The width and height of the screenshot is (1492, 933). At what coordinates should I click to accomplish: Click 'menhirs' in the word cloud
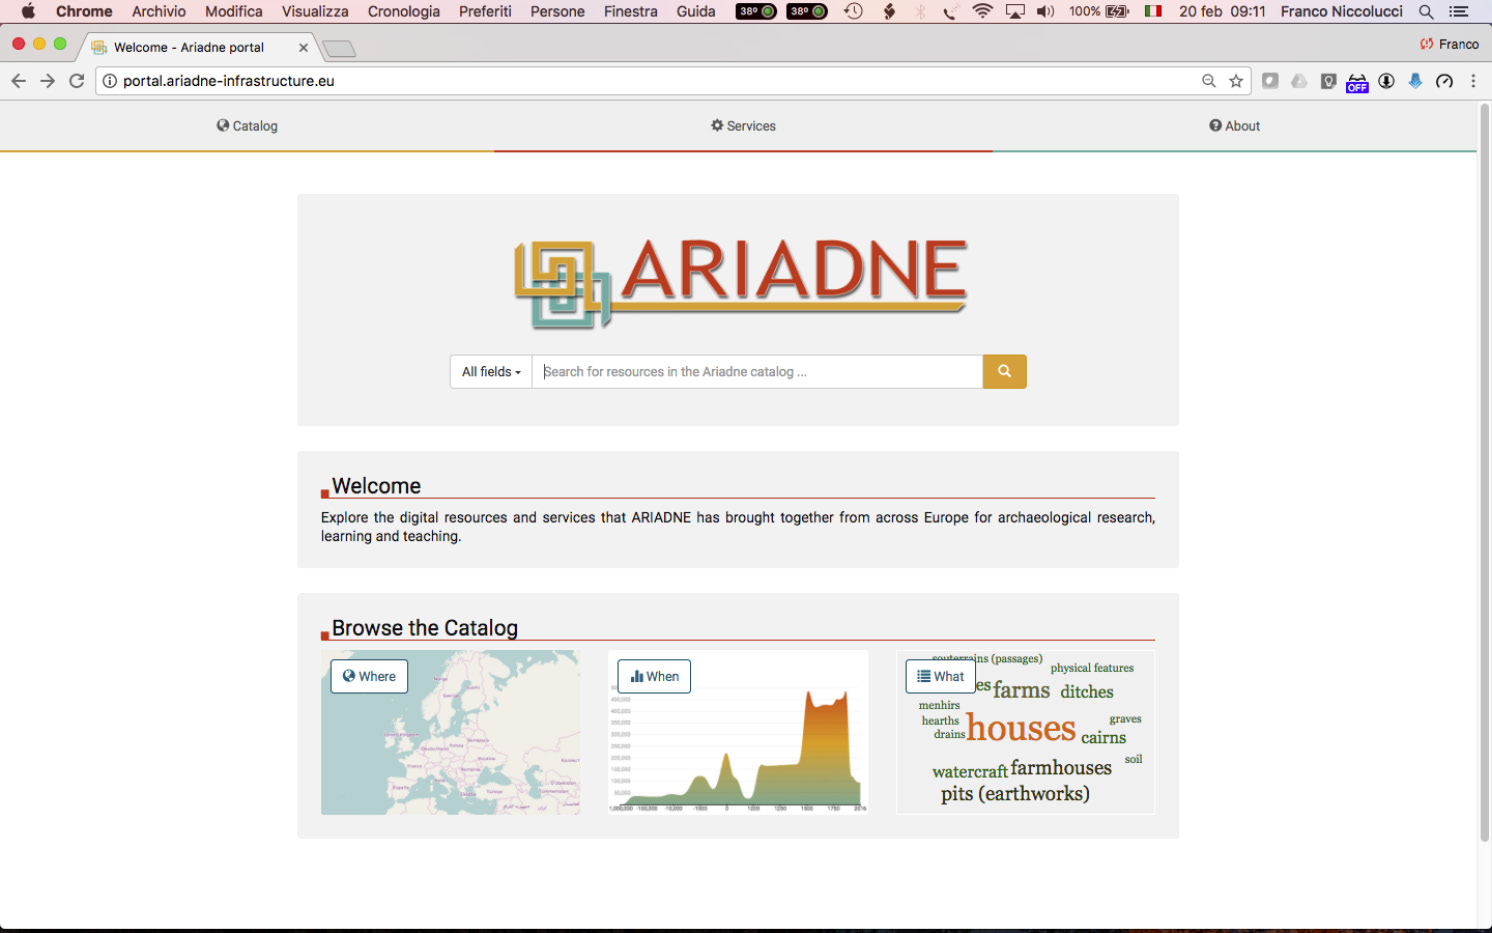[x=939, y=705]
